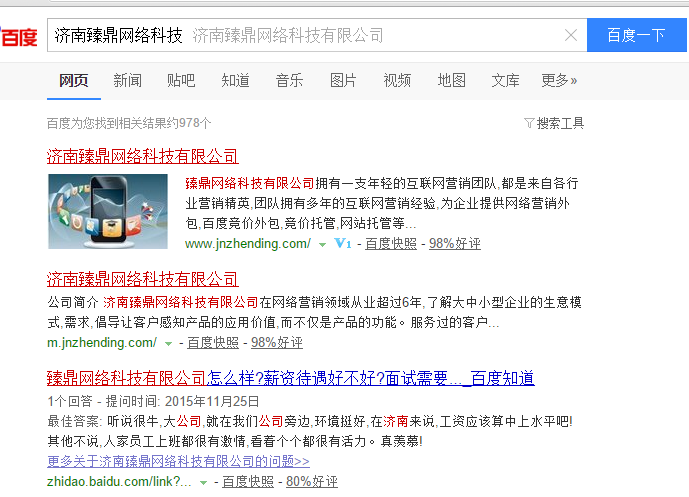Click the Baidu logo
The height and width of the screenshot is (497, 689).
[x=19, y=36]
